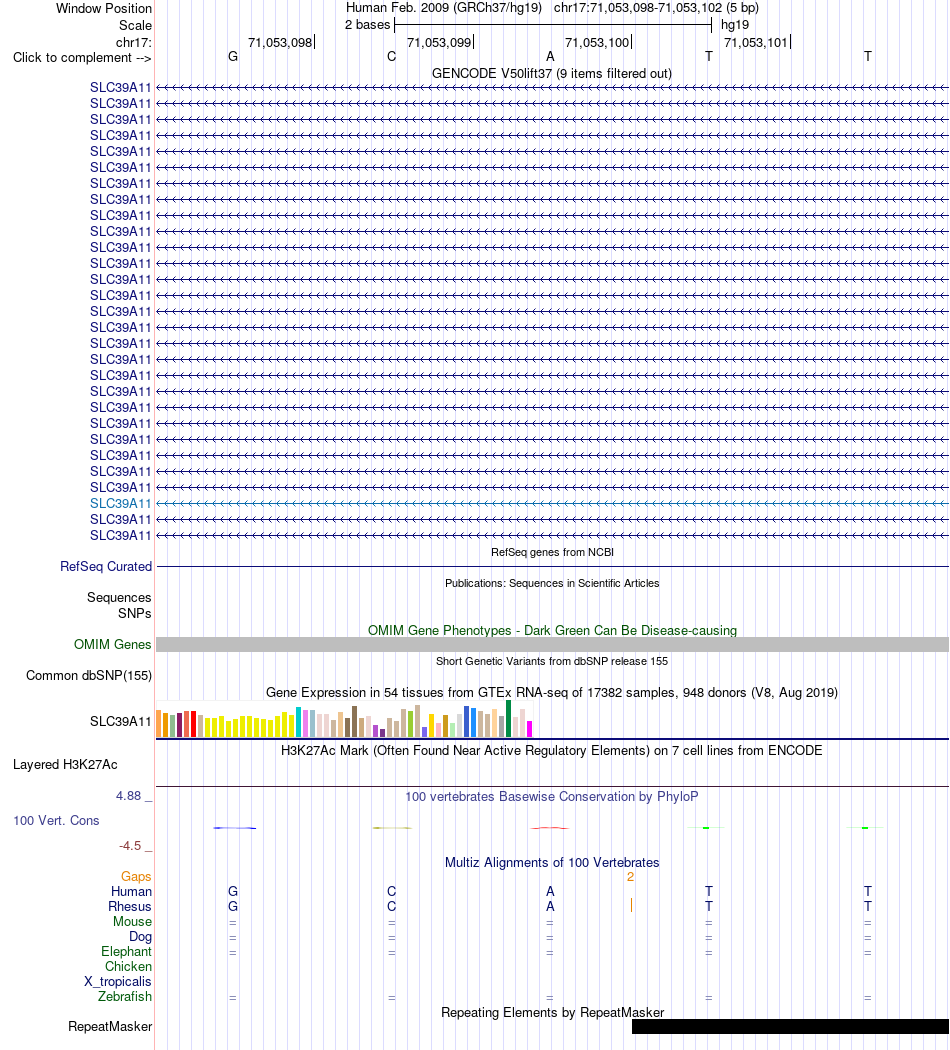Click the Common dbSNP(155) label
The height and width of the screenshot is (1050, 950).
[x=89, y=676]
